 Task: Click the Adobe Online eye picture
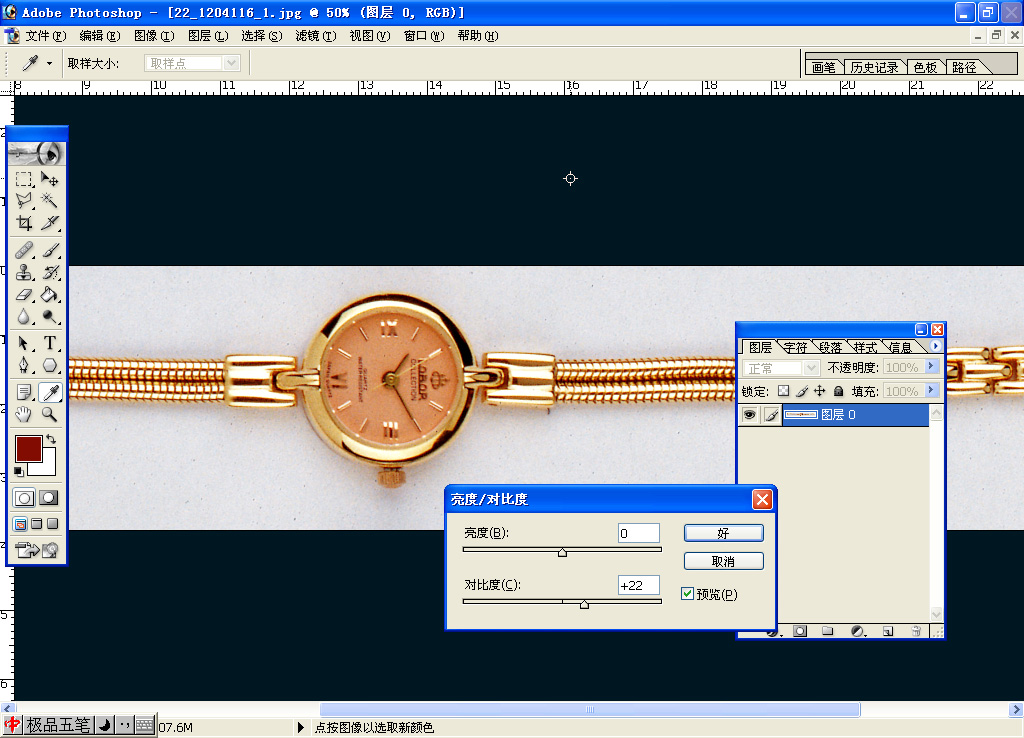click(x=37, y=153)
